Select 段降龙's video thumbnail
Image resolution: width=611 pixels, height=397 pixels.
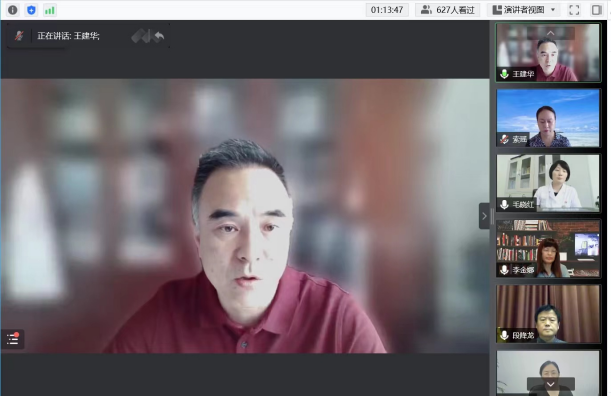(548, 314)
